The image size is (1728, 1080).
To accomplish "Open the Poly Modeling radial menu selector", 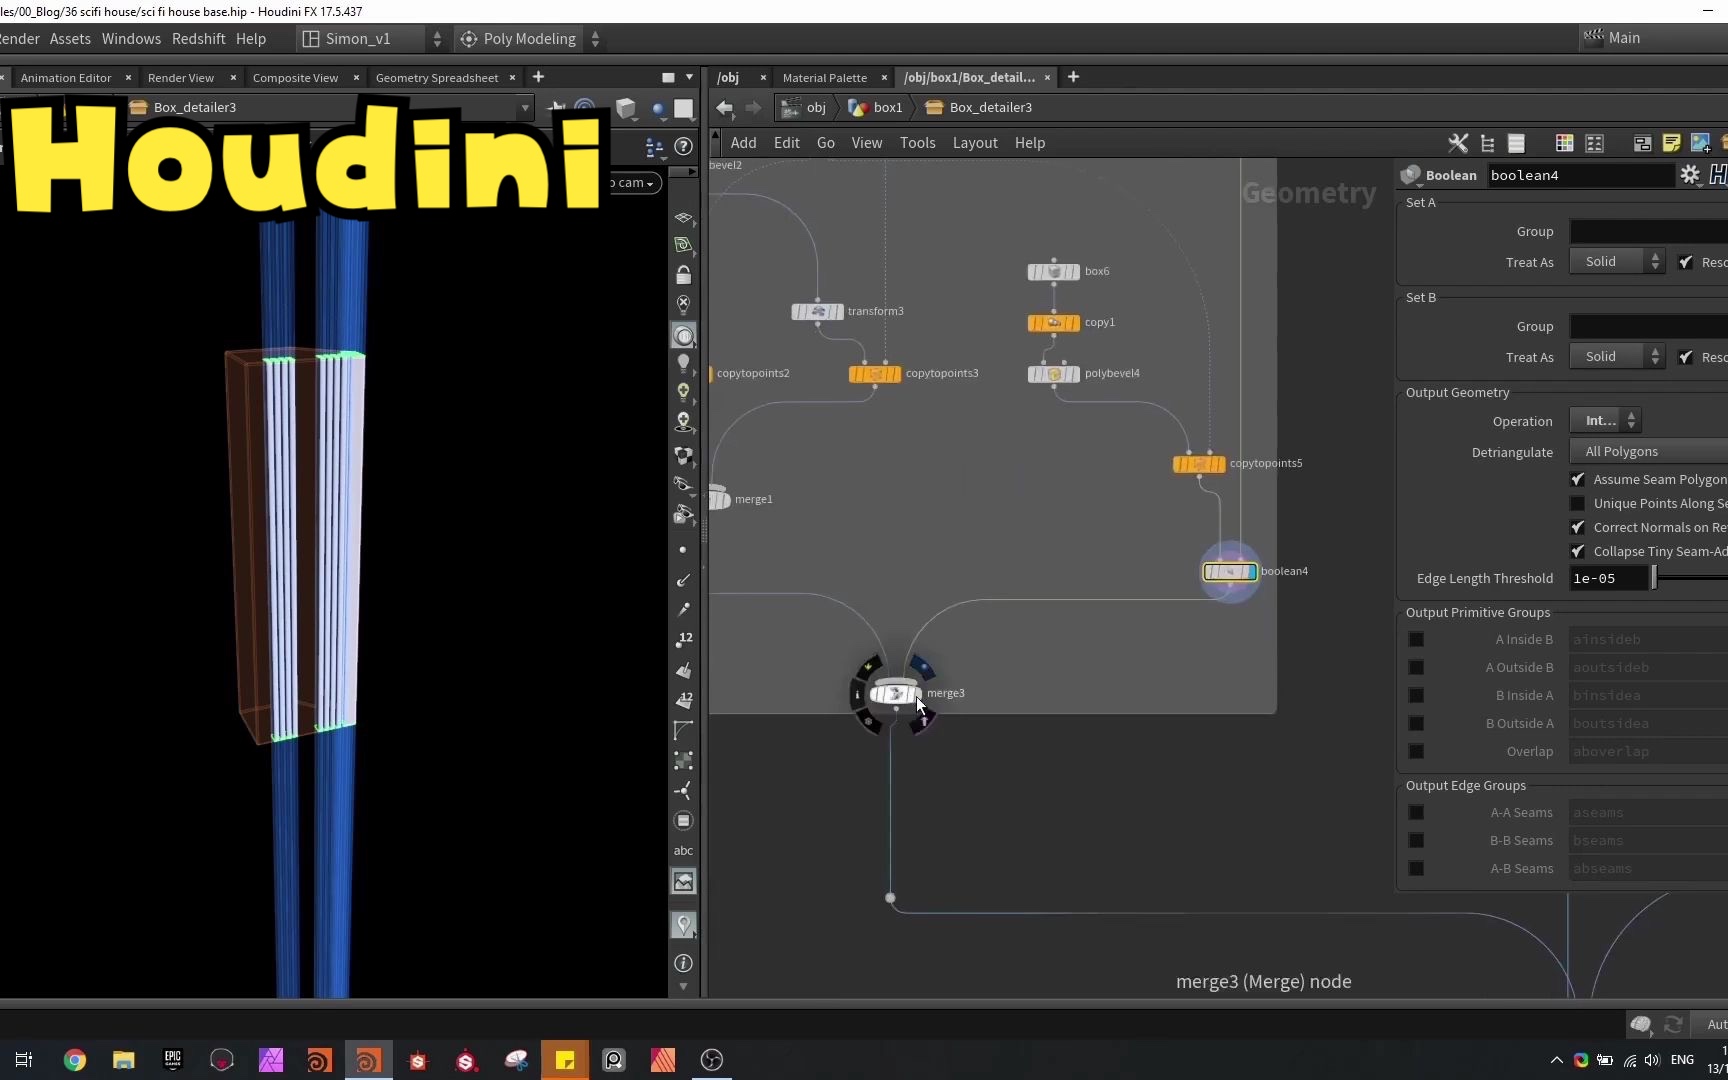I will pos(530,39).
